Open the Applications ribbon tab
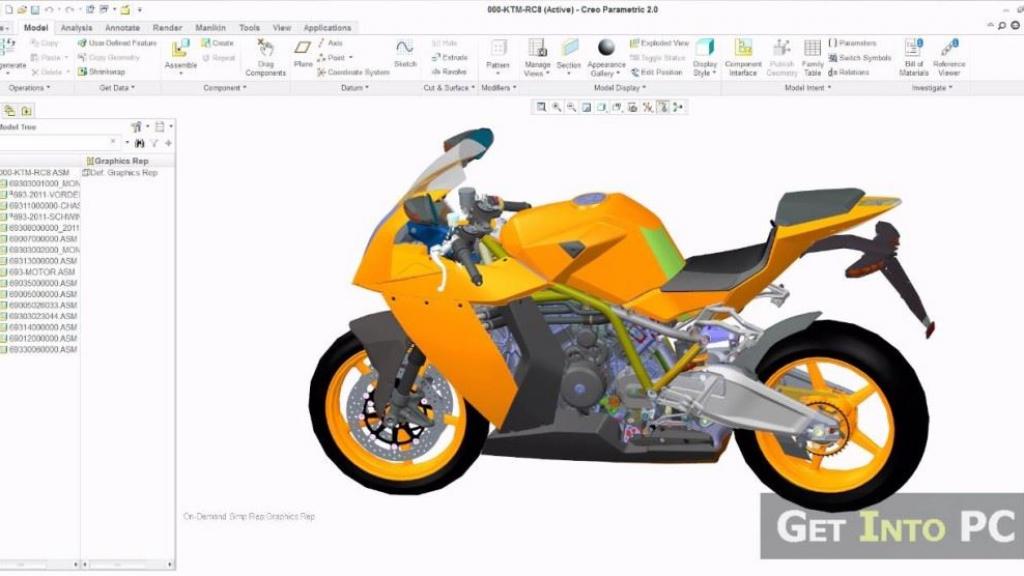Viewport: 1024px width, 576px height. [327, 27]
